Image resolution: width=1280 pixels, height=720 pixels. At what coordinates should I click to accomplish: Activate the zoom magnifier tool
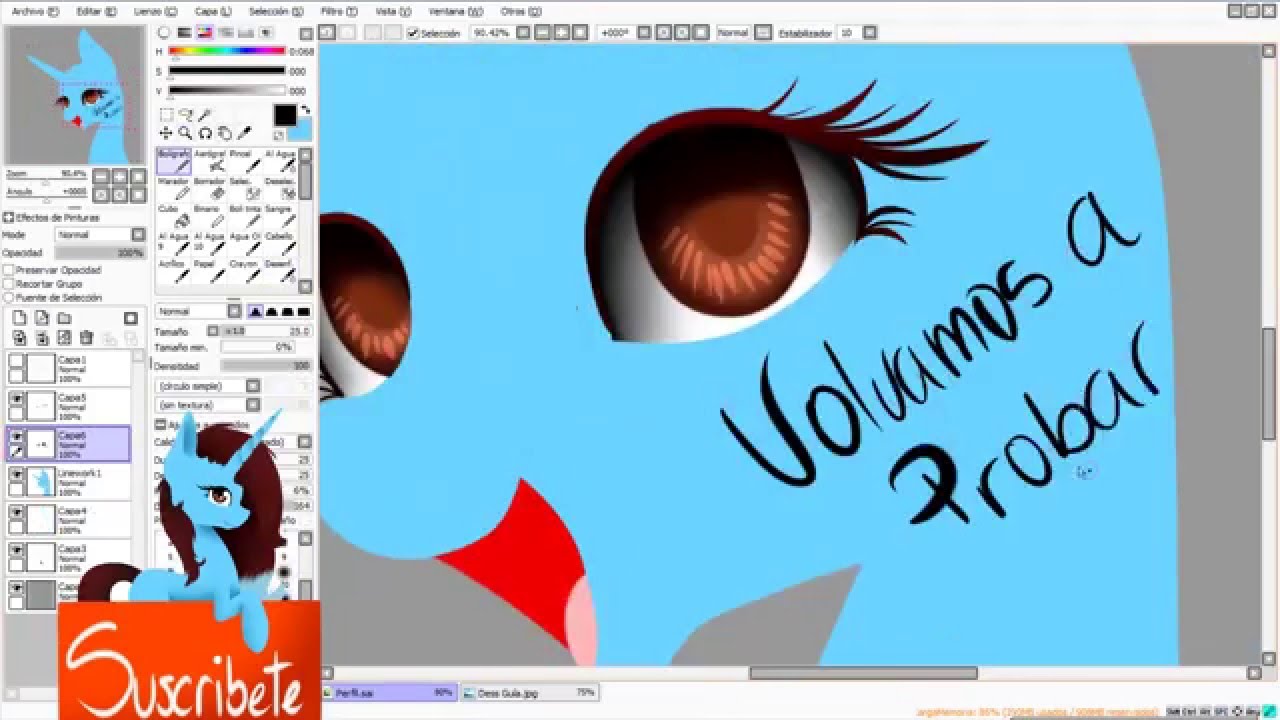[x=185, y=133]
